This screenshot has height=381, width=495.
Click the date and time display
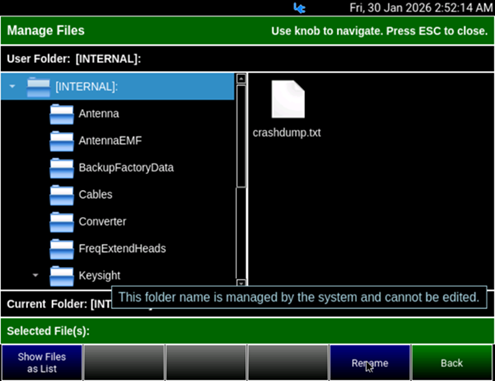pyautogui.click(x=421, y=8)
